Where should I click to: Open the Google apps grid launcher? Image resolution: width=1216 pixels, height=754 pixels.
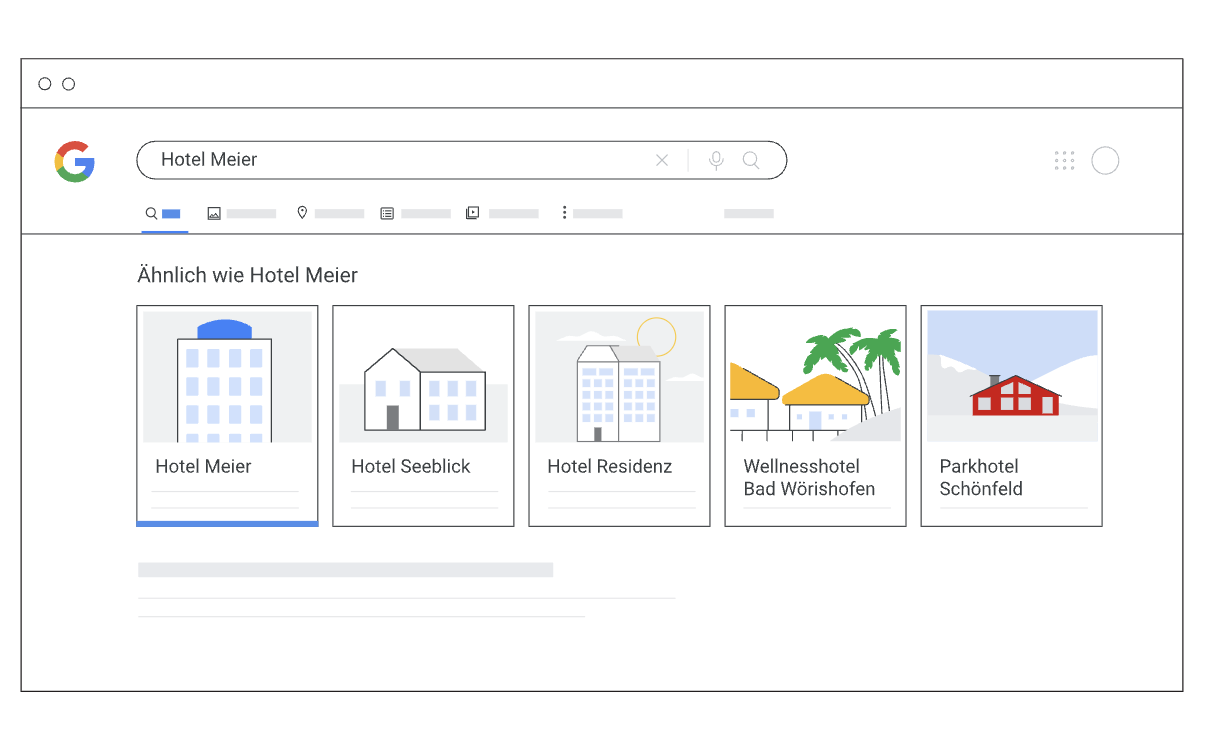1064,160
